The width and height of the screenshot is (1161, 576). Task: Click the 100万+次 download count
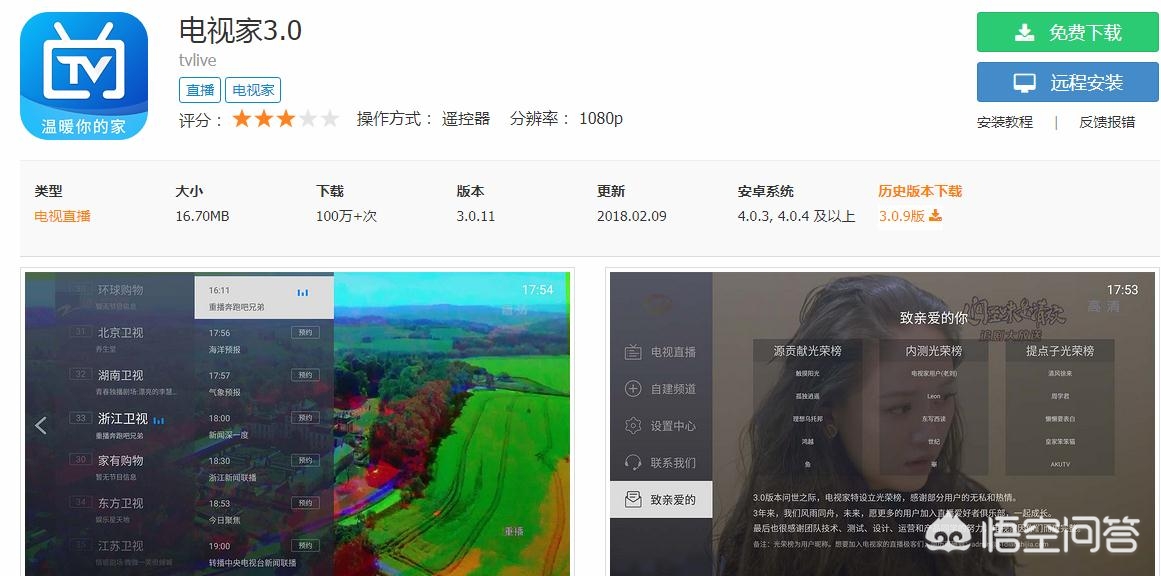coord(347,216)
